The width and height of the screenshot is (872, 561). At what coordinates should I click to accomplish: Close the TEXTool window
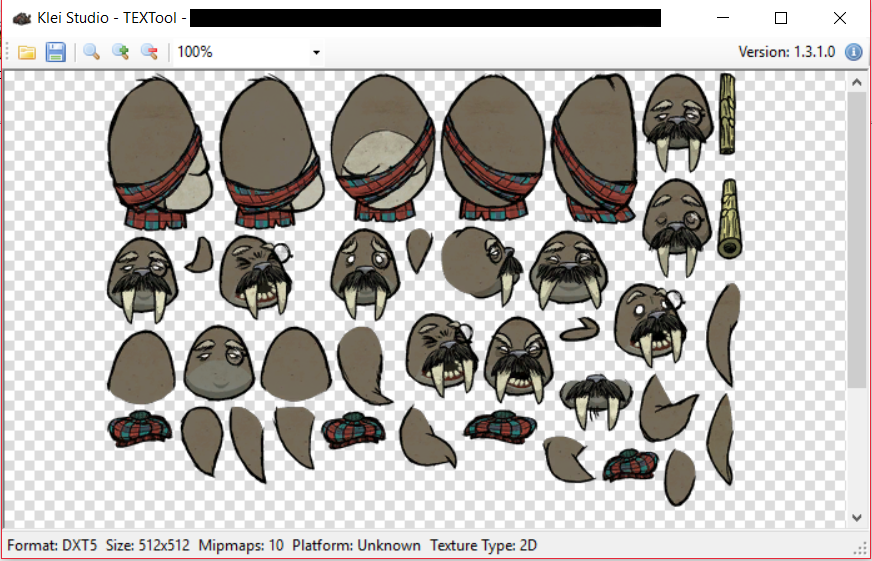click(x=840, y=18)
